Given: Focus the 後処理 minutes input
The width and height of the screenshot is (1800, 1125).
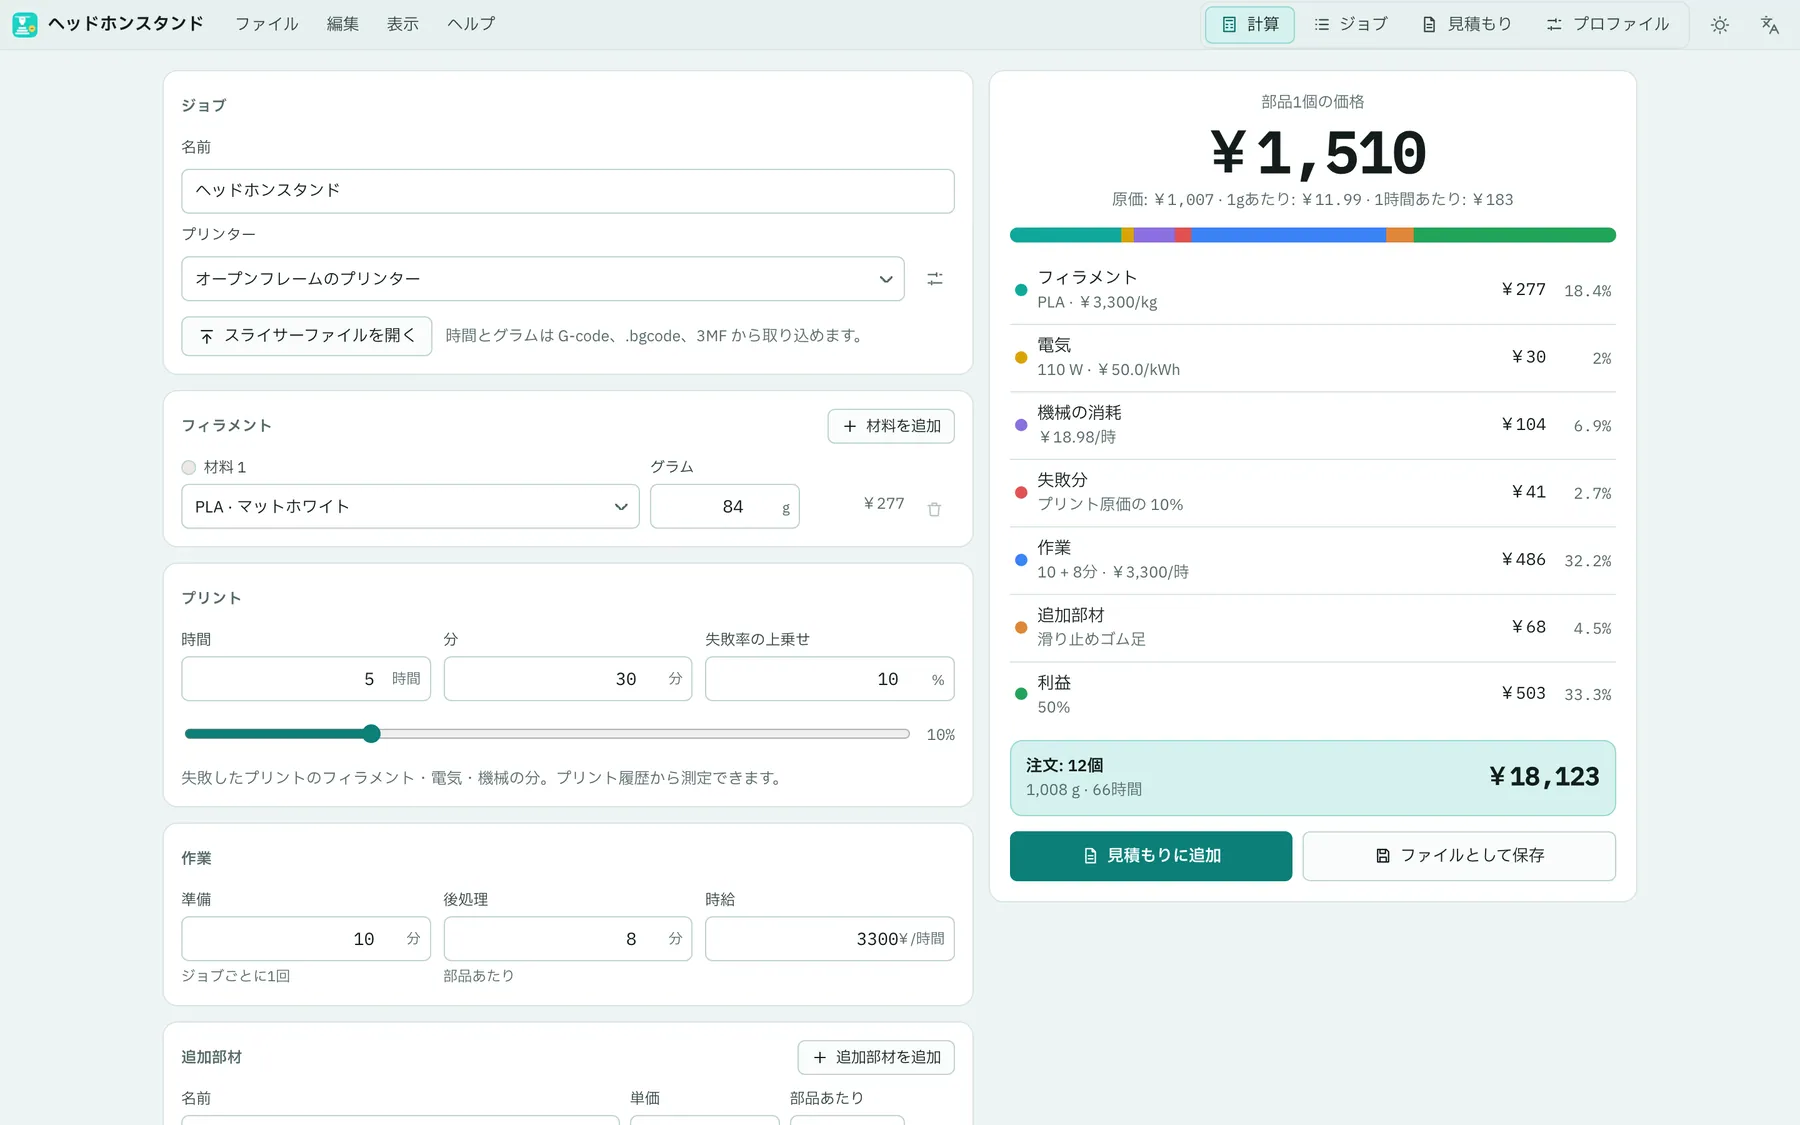Looking at the screenshot, I should 568,939.
